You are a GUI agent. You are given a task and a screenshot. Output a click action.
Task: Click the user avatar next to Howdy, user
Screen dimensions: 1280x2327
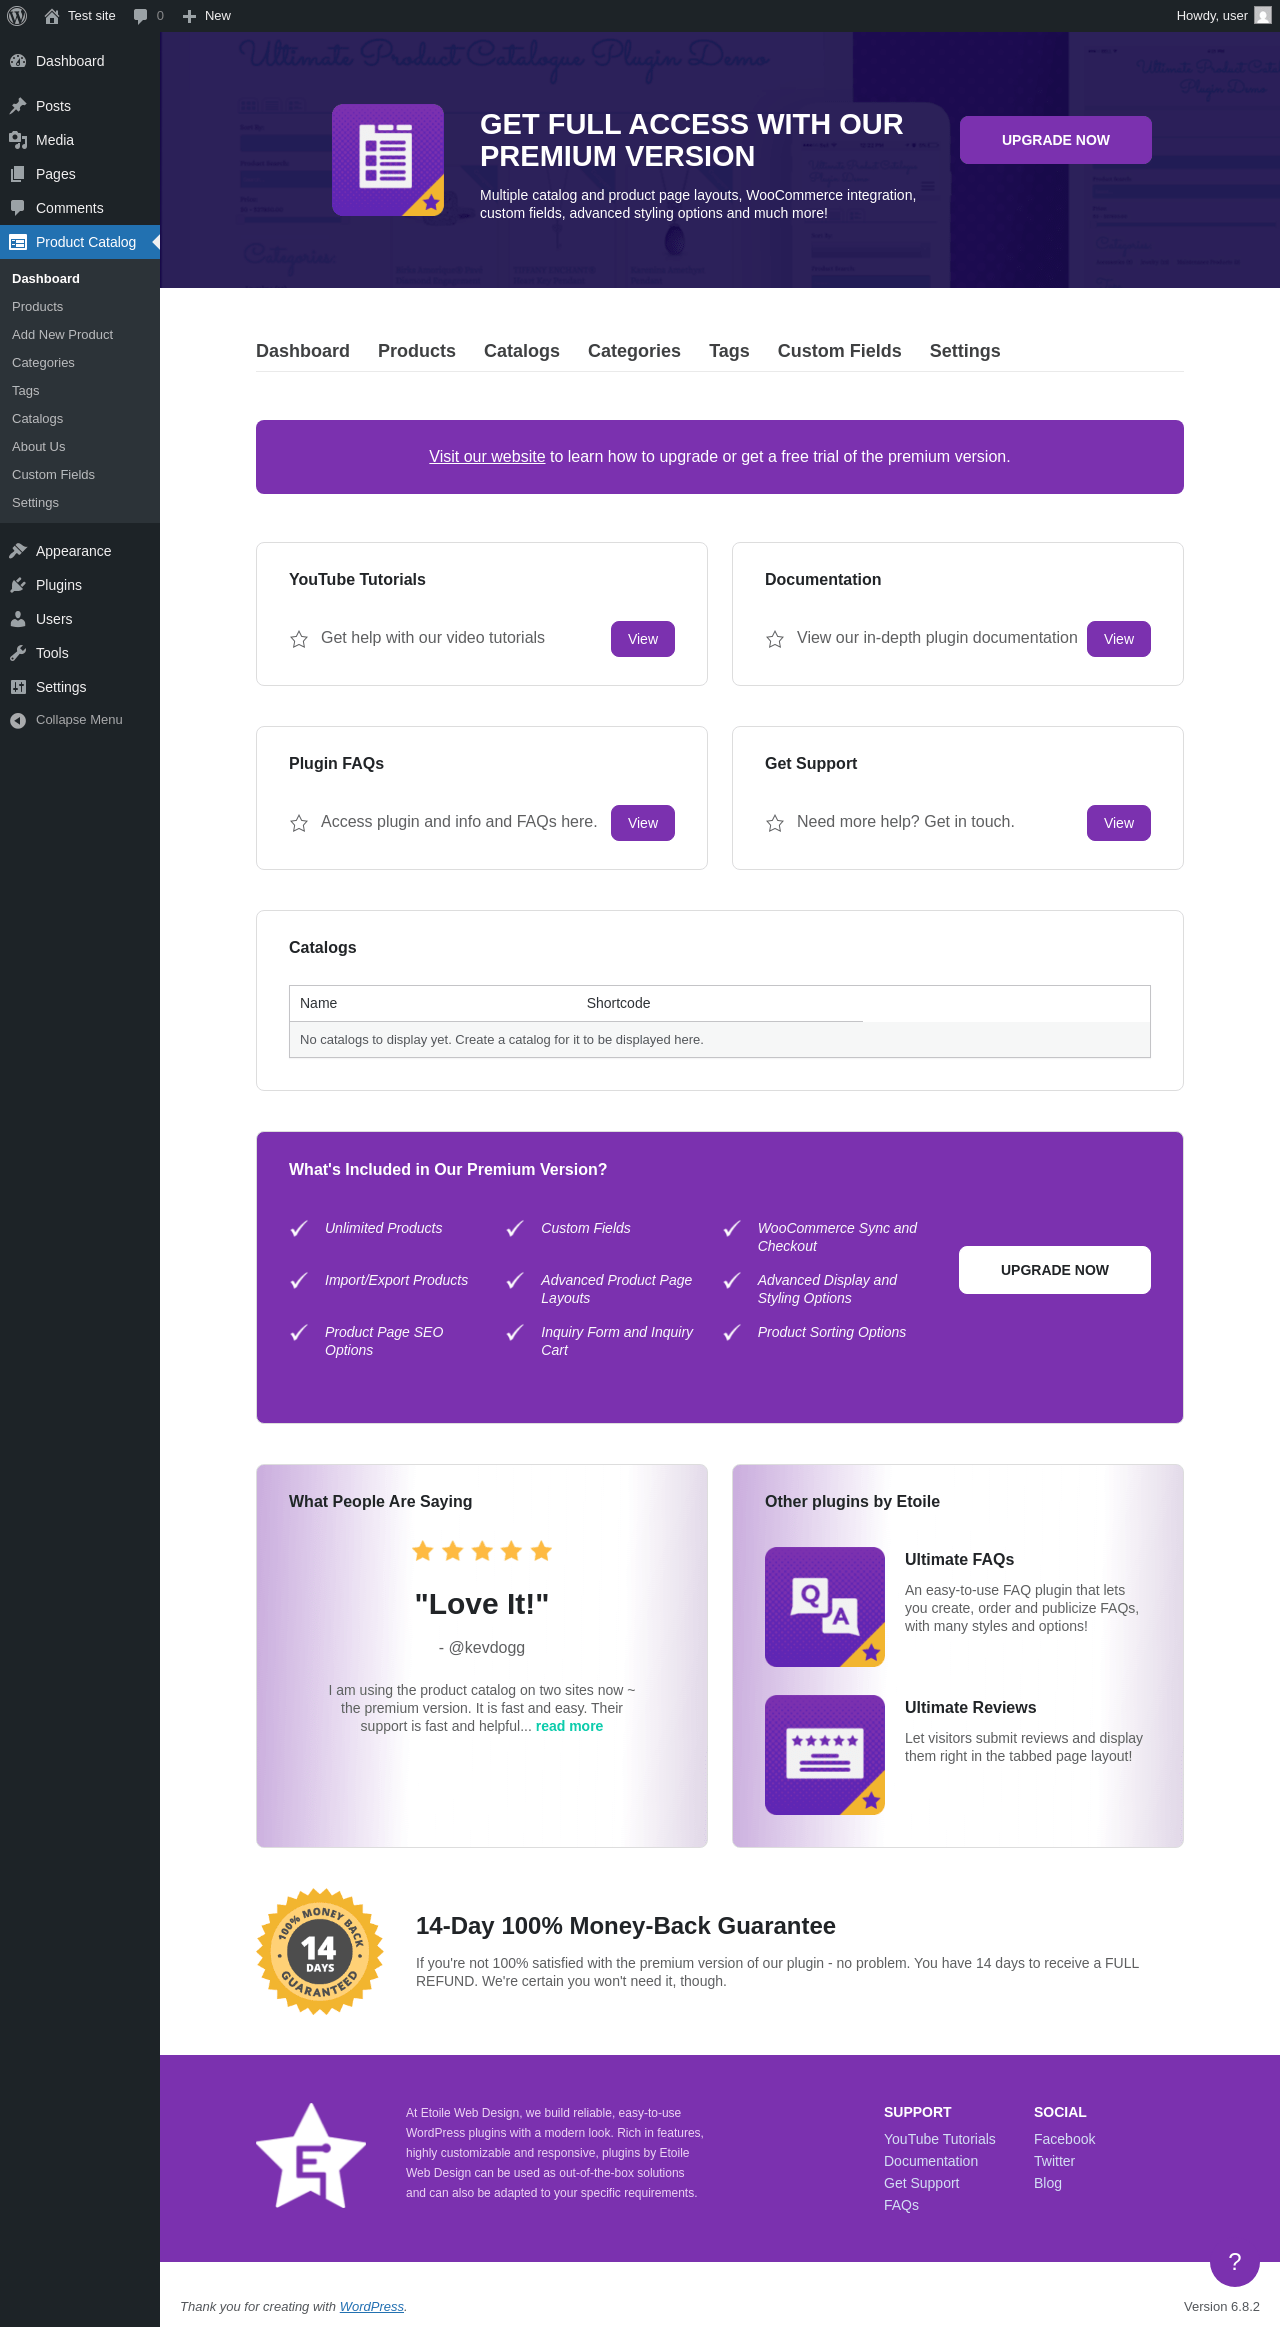(1263, 16)
